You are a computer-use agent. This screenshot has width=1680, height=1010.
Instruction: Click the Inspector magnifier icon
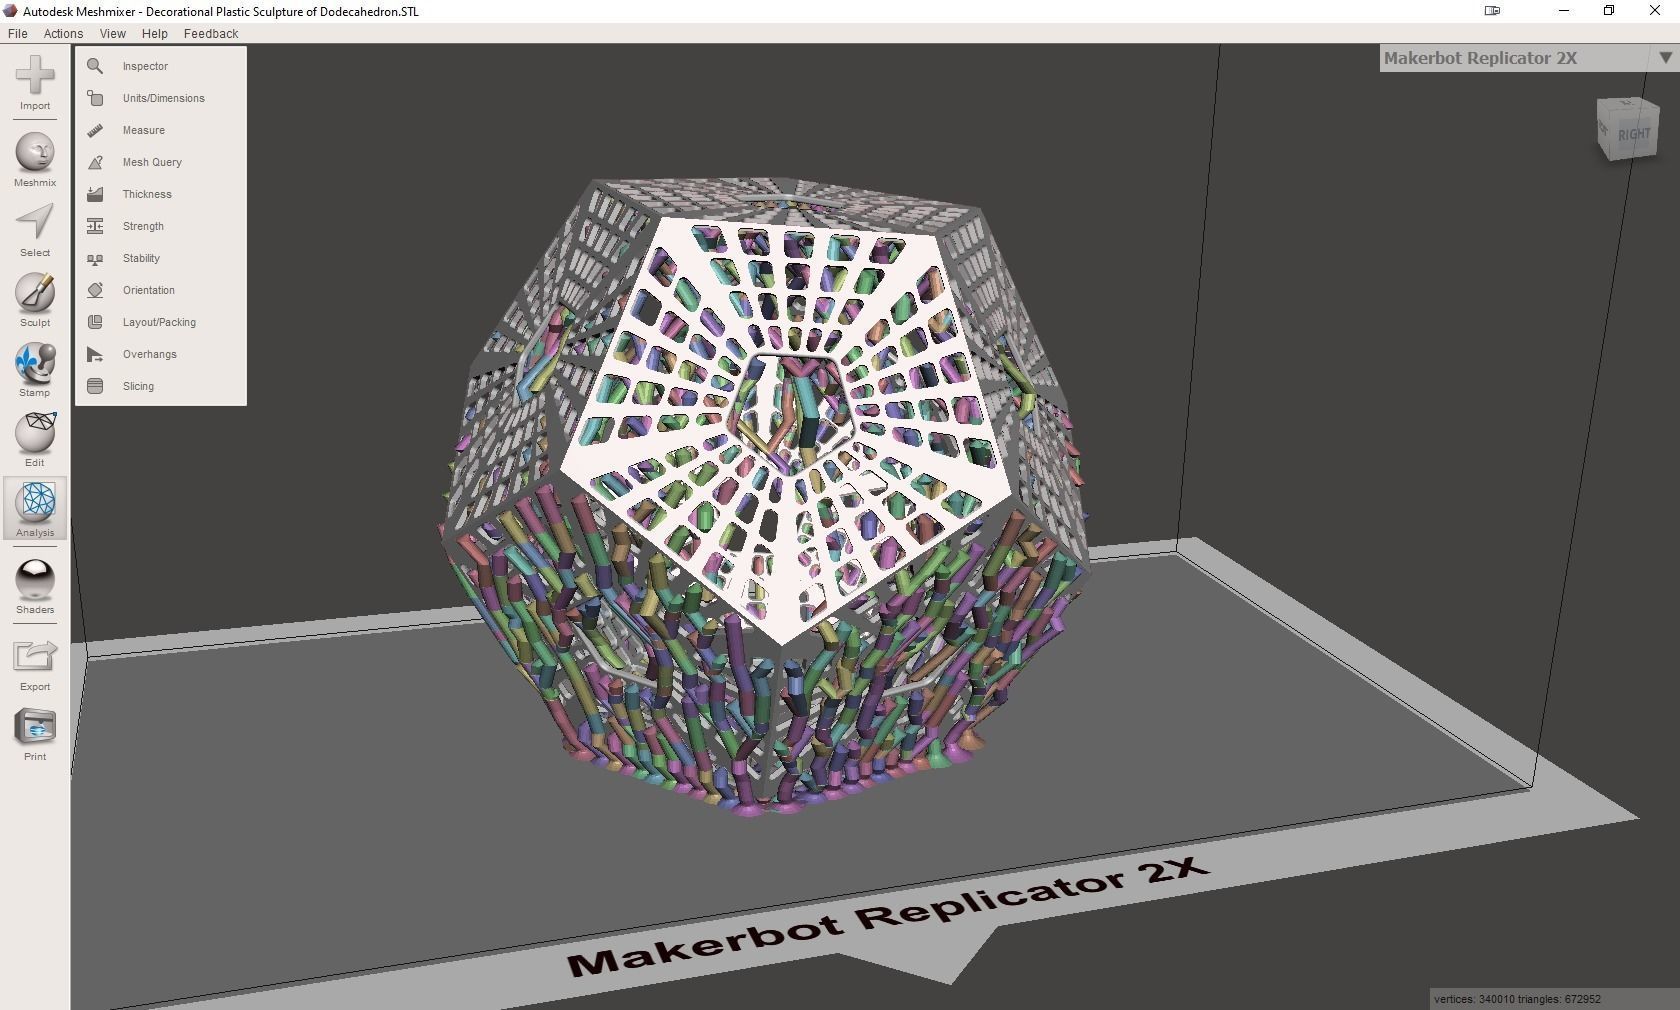[95, 66]
